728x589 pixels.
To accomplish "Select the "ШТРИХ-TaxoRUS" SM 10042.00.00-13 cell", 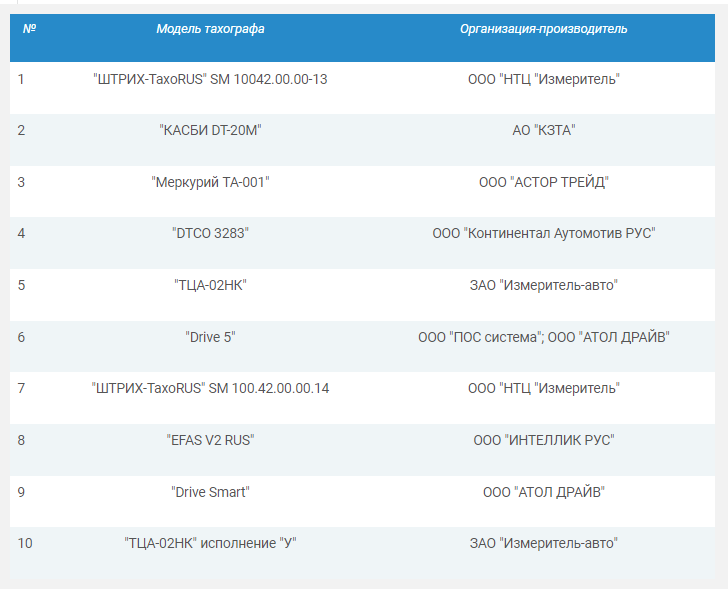I will click(210, 79).
